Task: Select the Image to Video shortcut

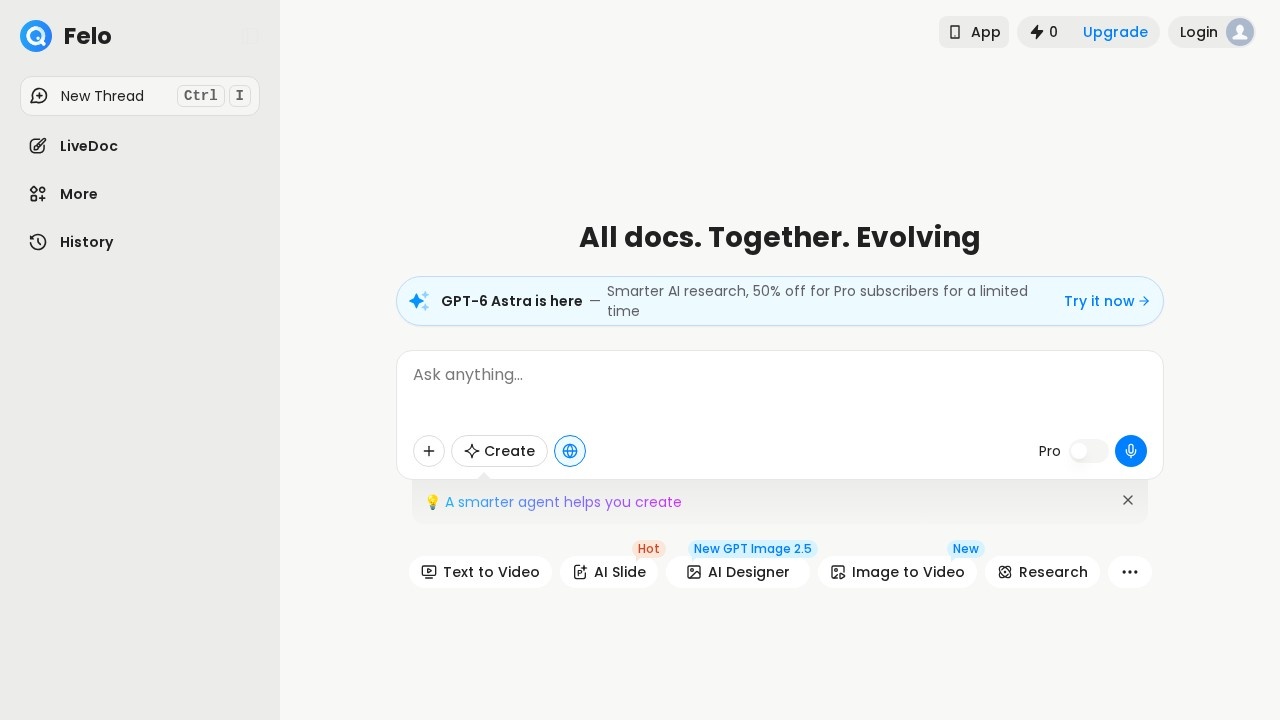Action: point(897,572)
